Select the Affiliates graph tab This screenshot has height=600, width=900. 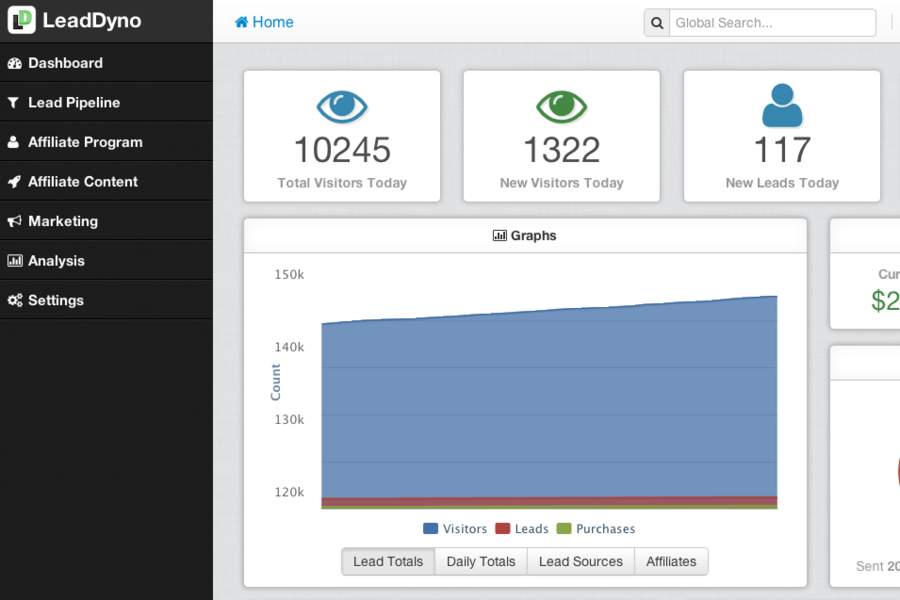[x=671, y=562]
